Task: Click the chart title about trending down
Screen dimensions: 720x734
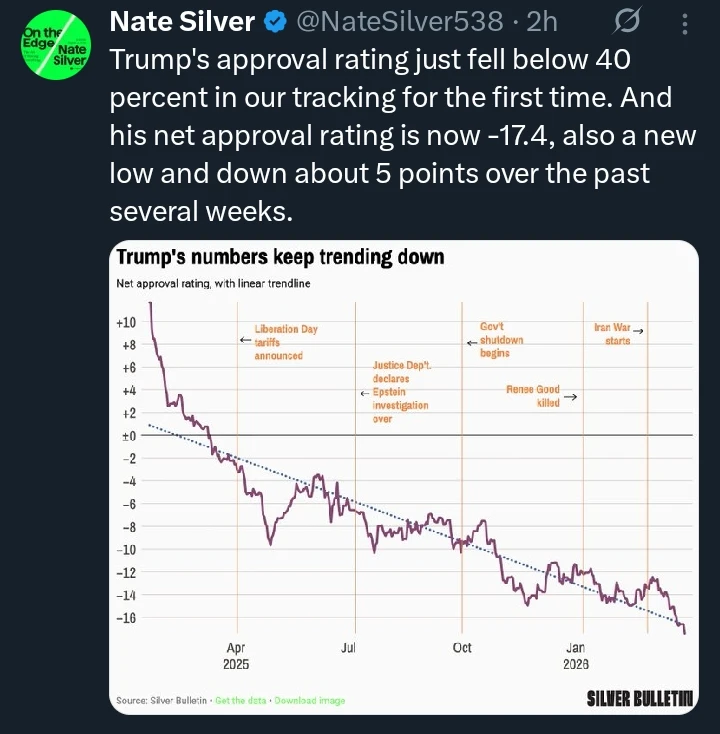Action: click(279, 258)
